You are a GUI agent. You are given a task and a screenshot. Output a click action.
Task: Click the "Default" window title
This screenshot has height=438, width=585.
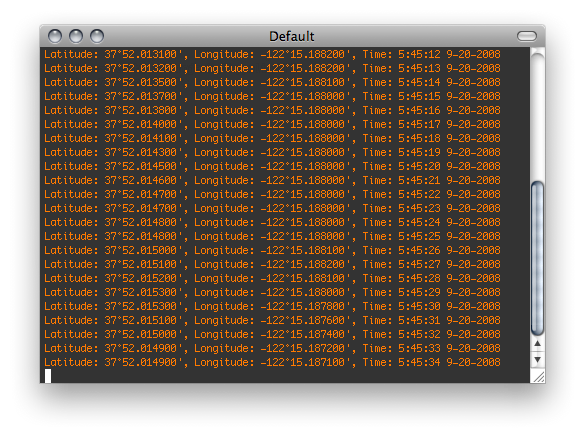(x=292, y=37)
